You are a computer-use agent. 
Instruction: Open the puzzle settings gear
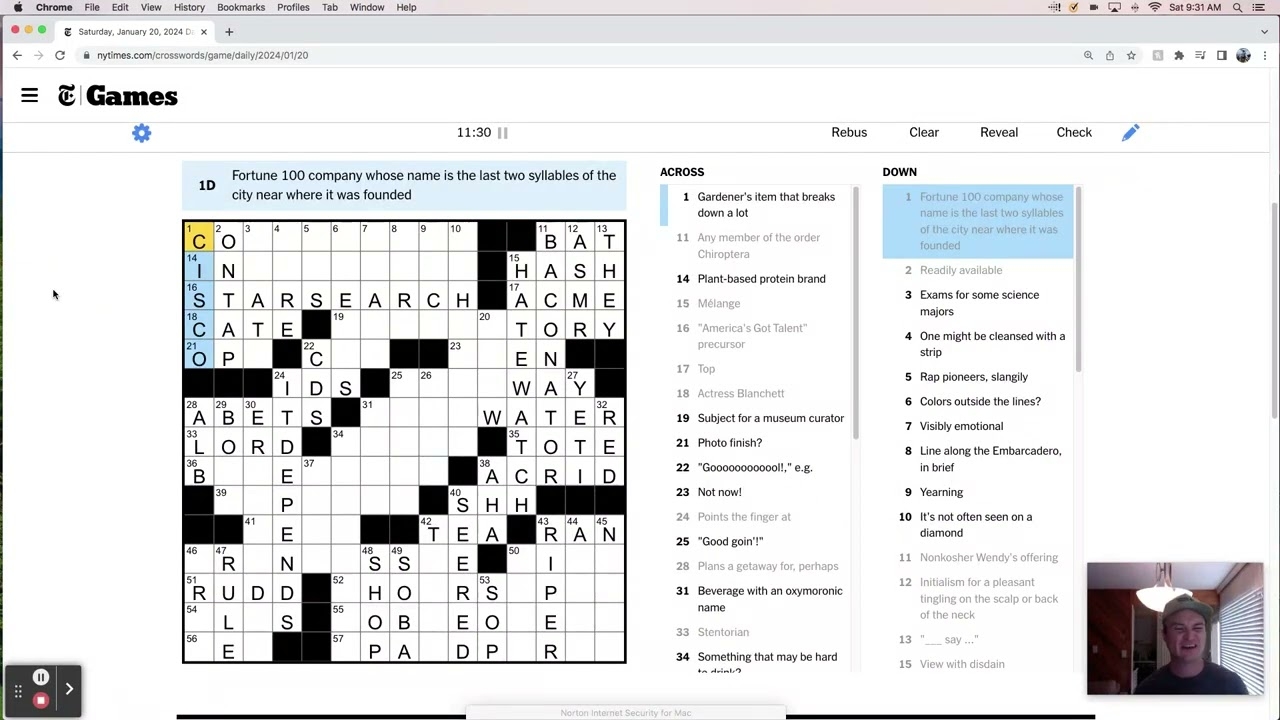coord(141,133)
